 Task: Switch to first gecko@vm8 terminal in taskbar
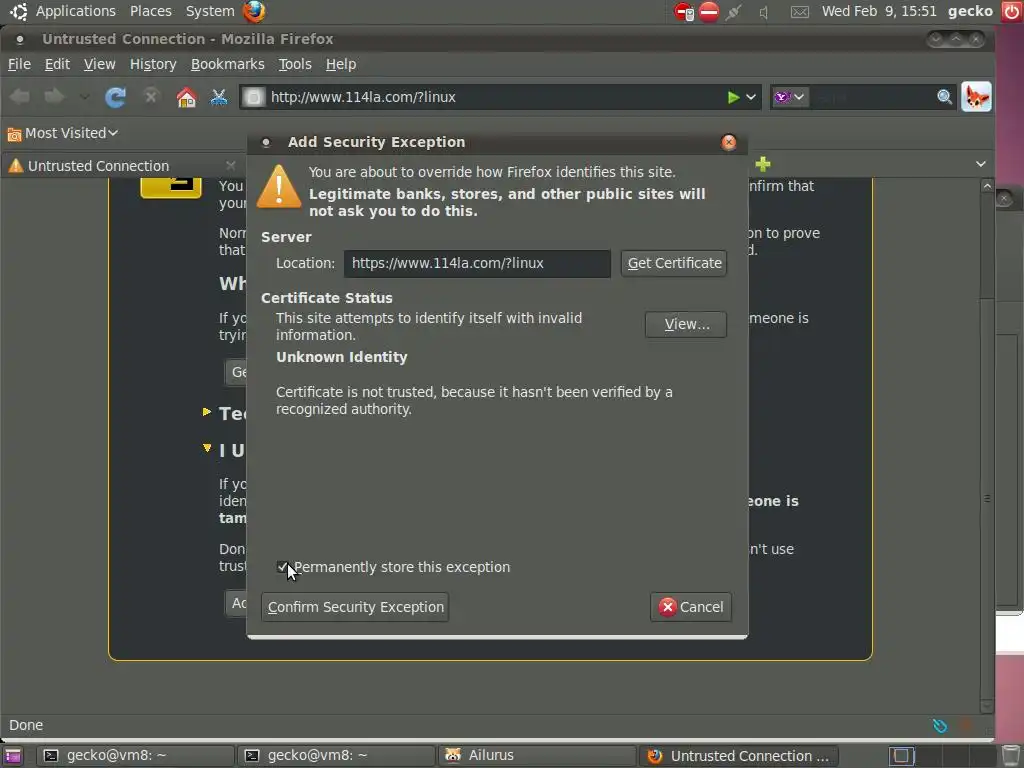pos(135,756)
